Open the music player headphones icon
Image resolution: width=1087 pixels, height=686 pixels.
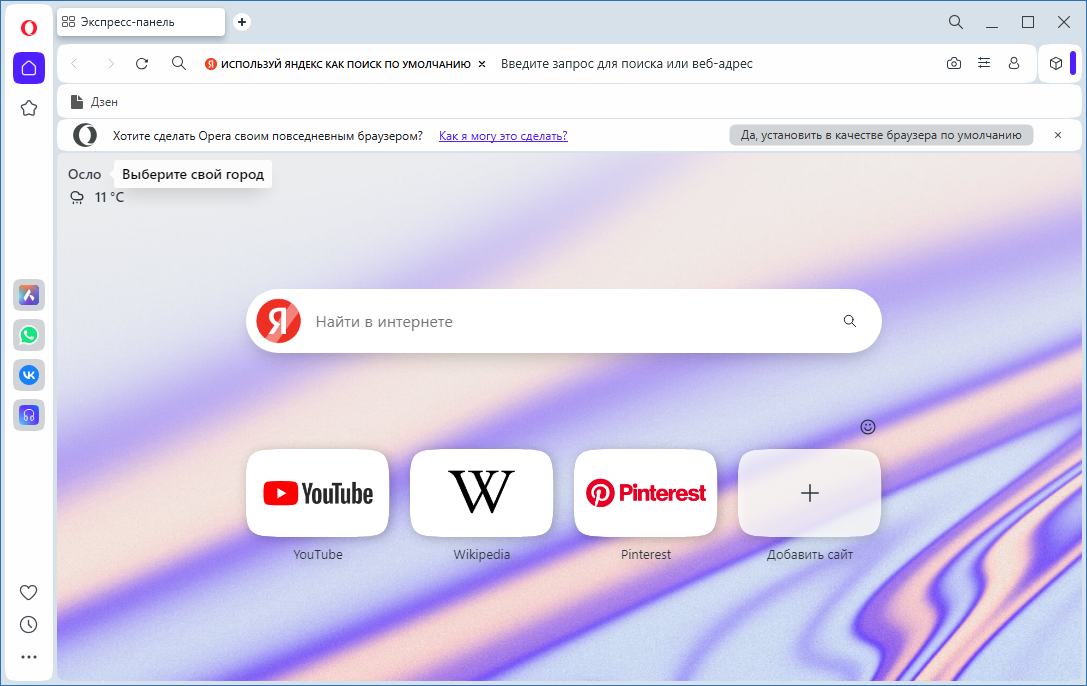tap(28, 415)
